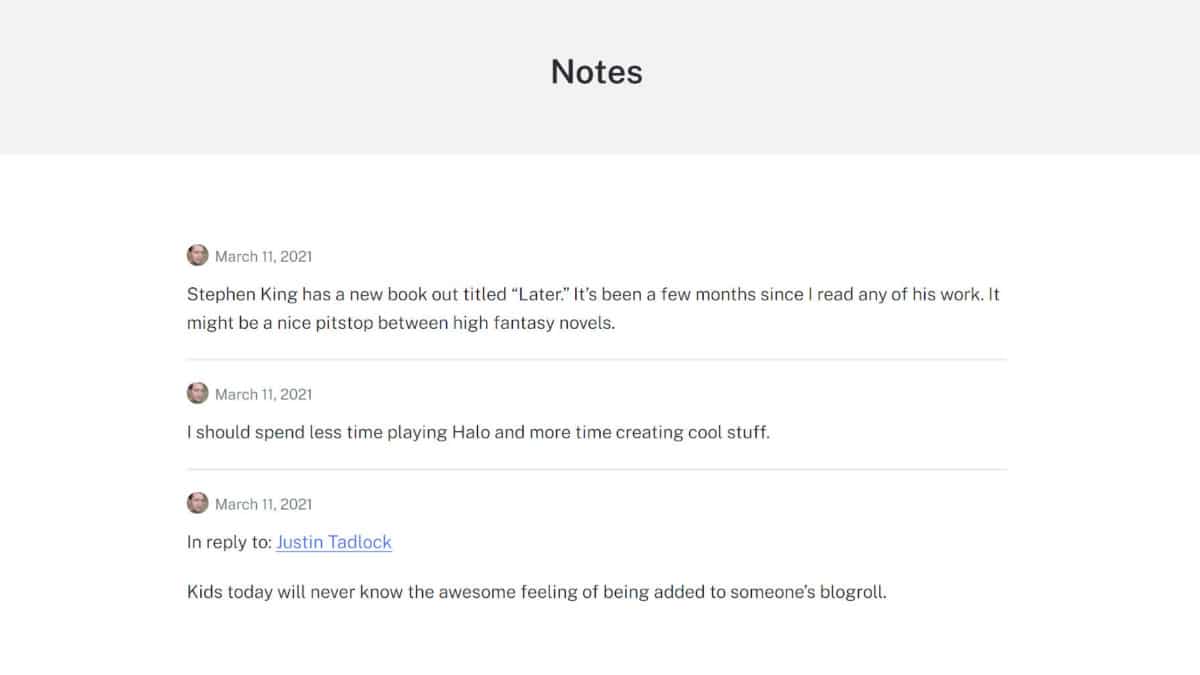
Task: Click the "In reply to:" label
Action: pos(229,542)
